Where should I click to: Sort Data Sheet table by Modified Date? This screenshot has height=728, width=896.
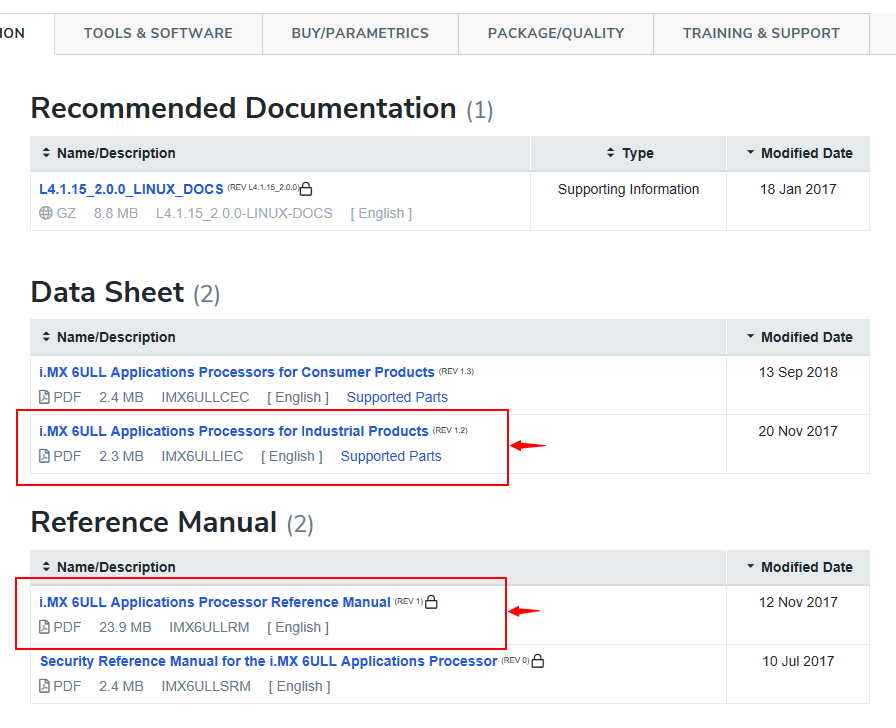[799, 337]
